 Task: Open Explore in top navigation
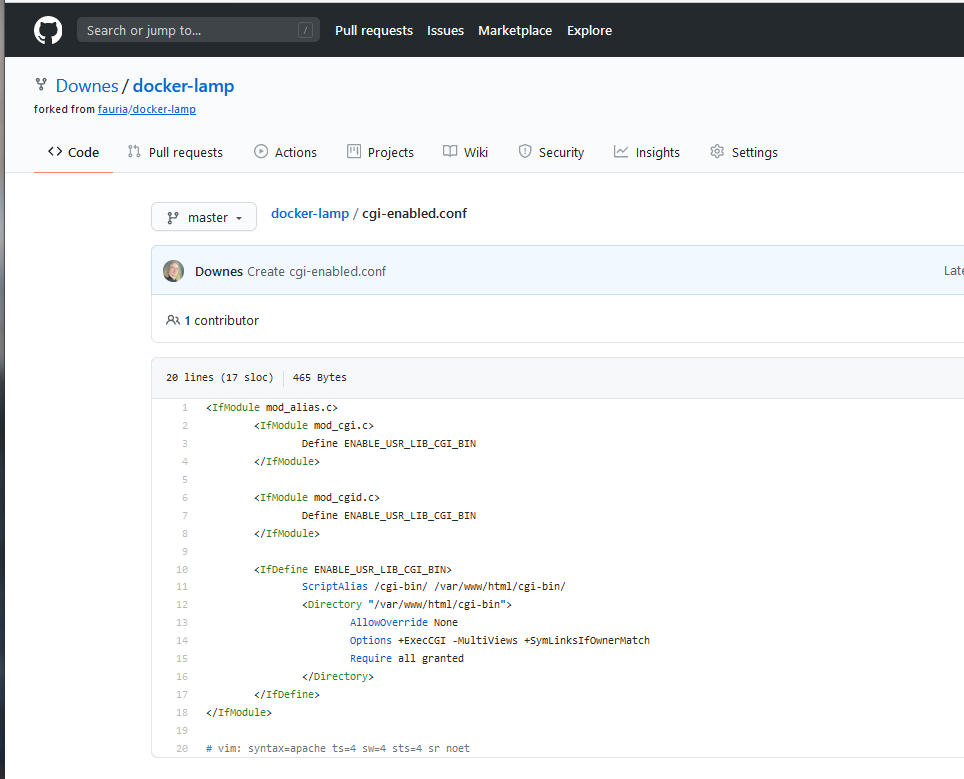pyautogui.click(x=589, y=31)
